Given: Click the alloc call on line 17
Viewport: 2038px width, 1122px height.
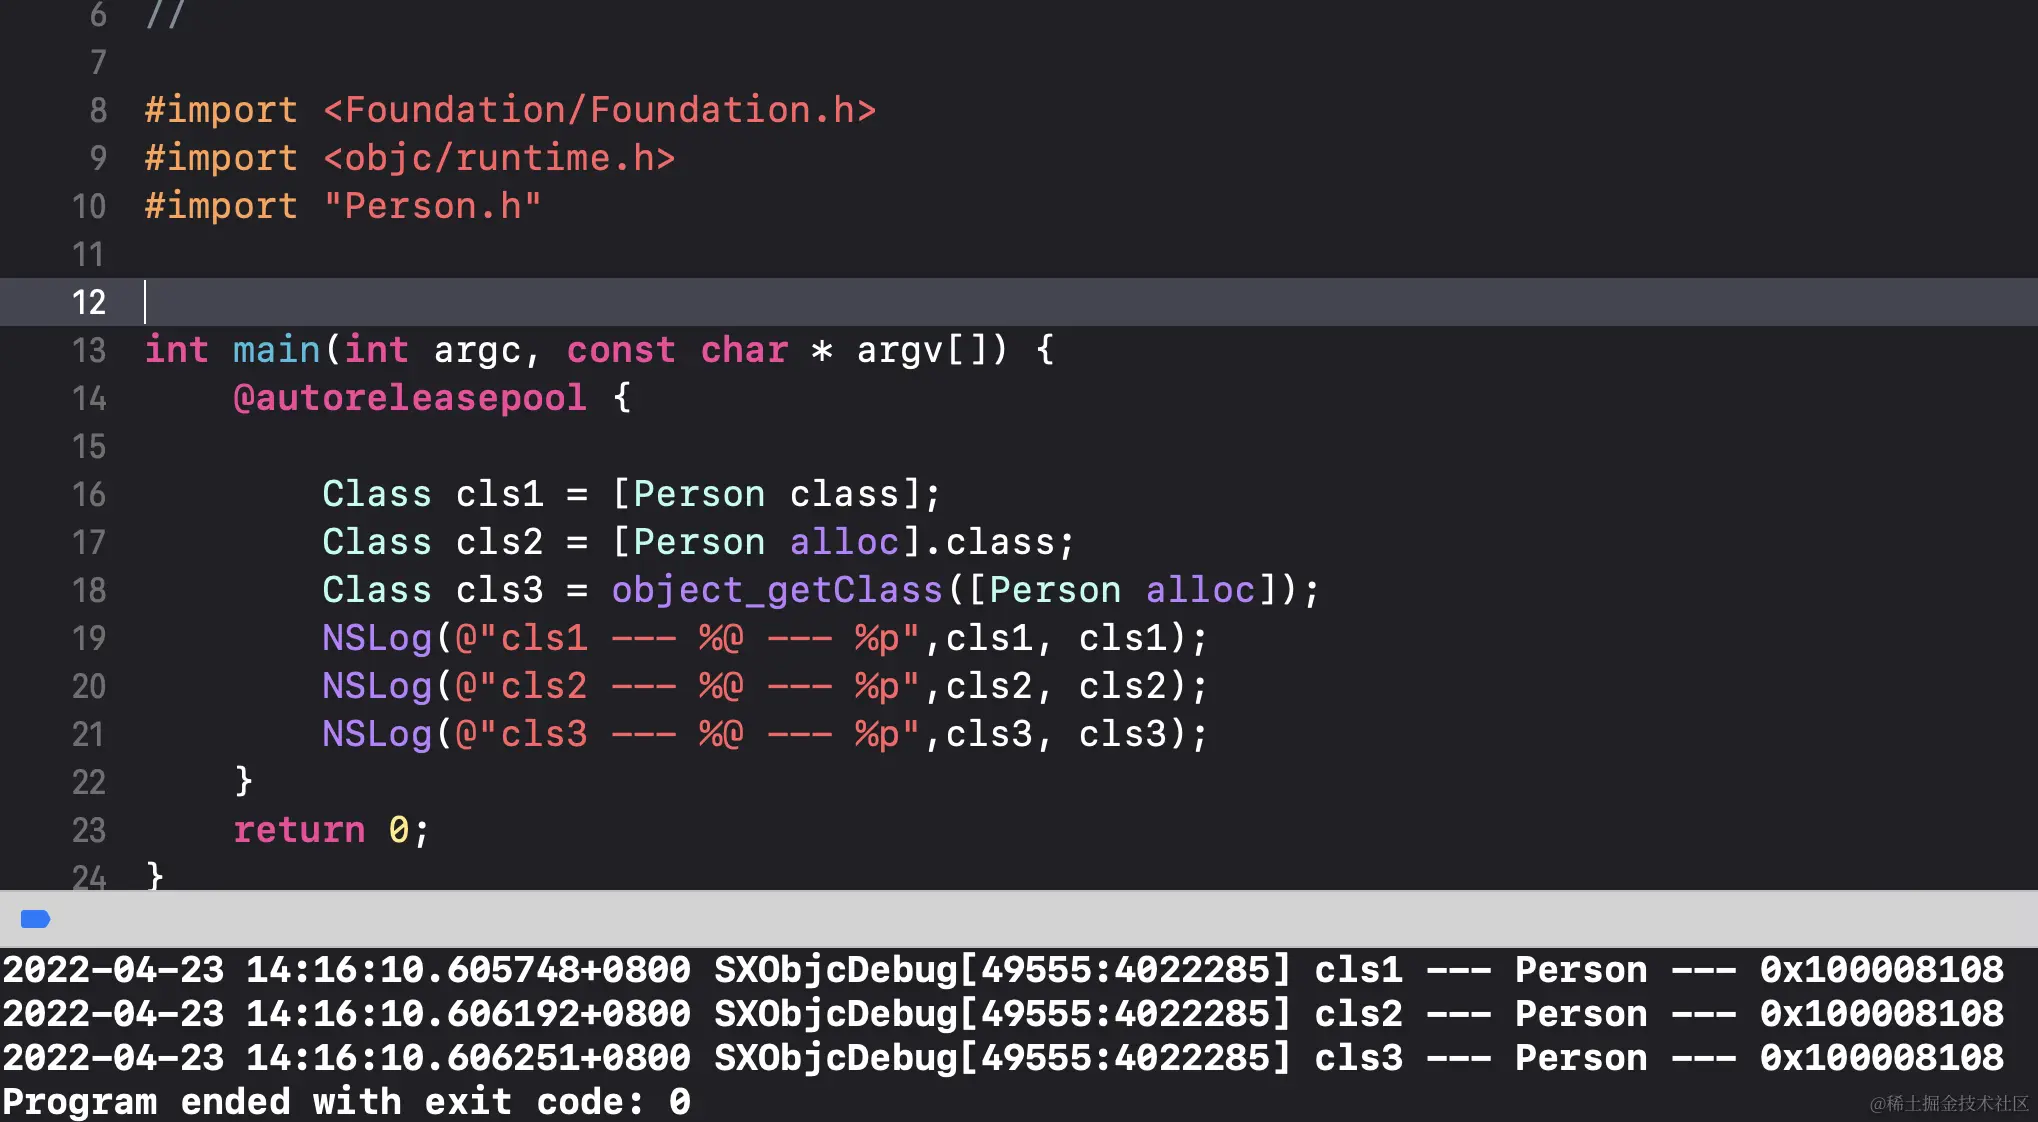Looking at the screenshot, I should click(x=845, y=542).
